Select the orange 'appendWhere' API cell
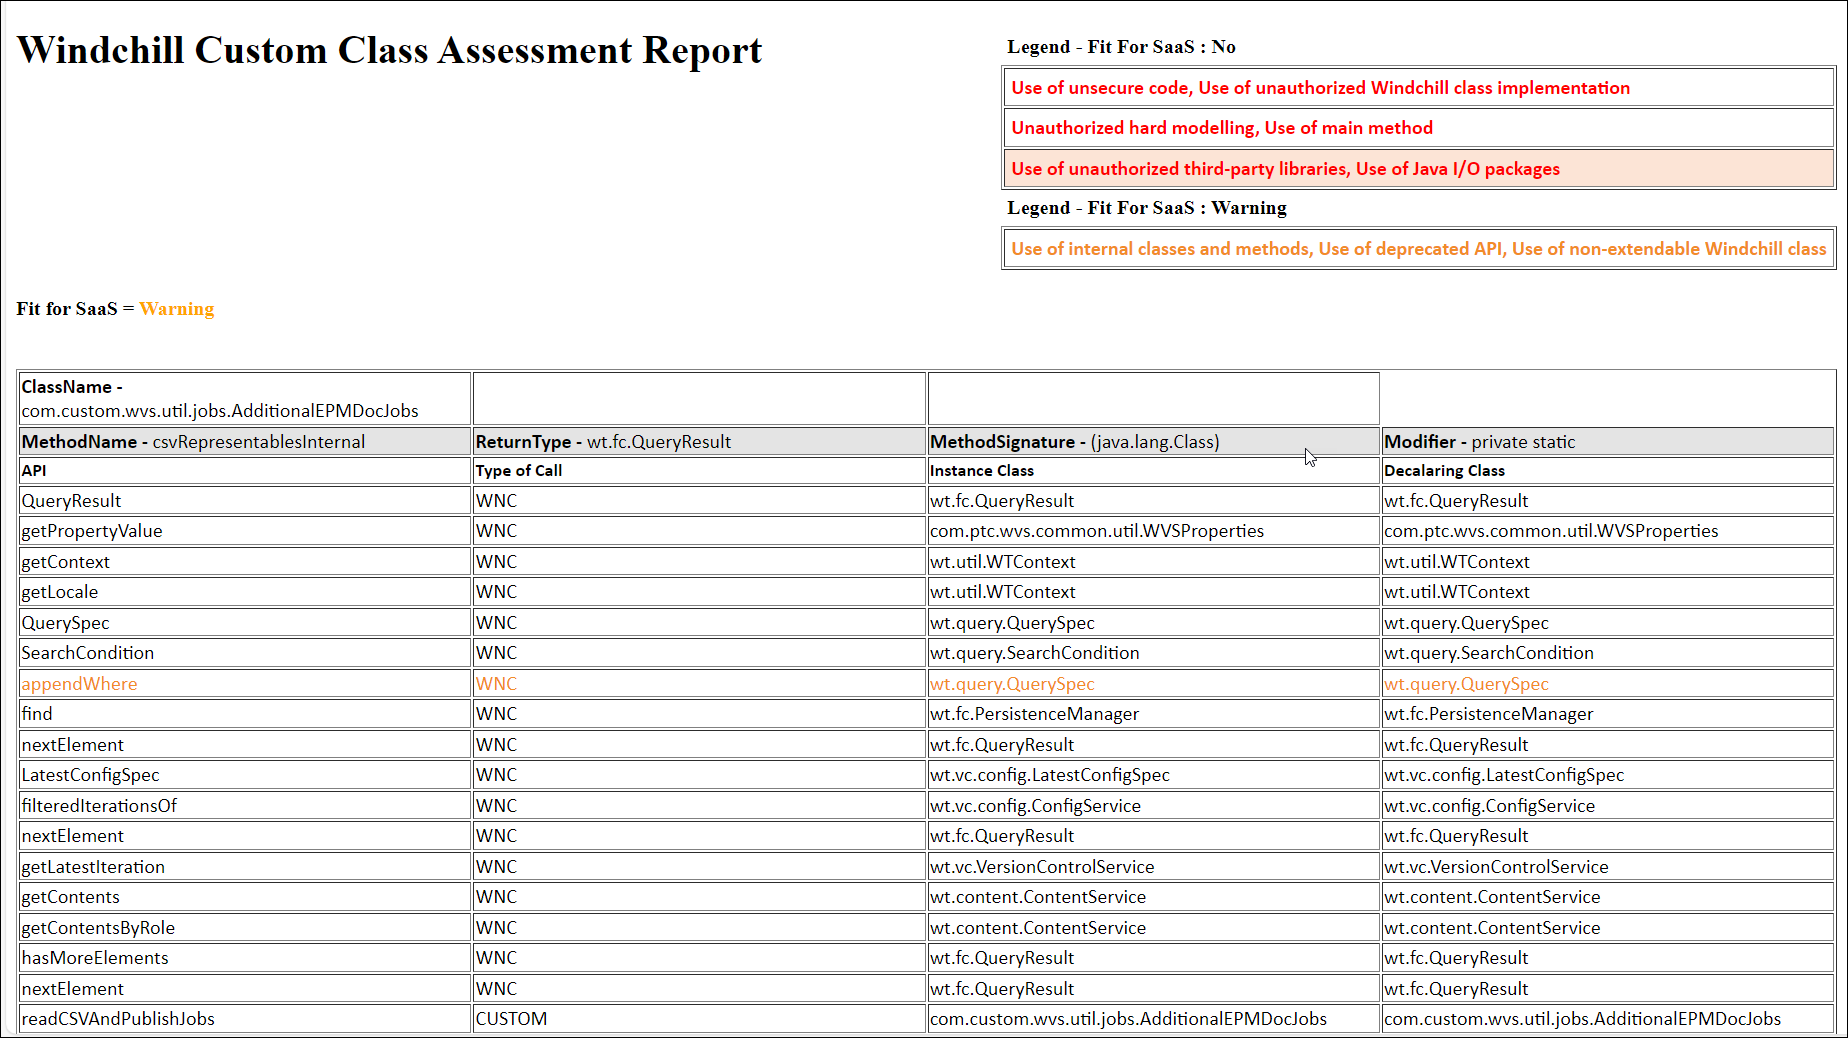Screen dimensions: 1848x1038 [x=245, y=684]
